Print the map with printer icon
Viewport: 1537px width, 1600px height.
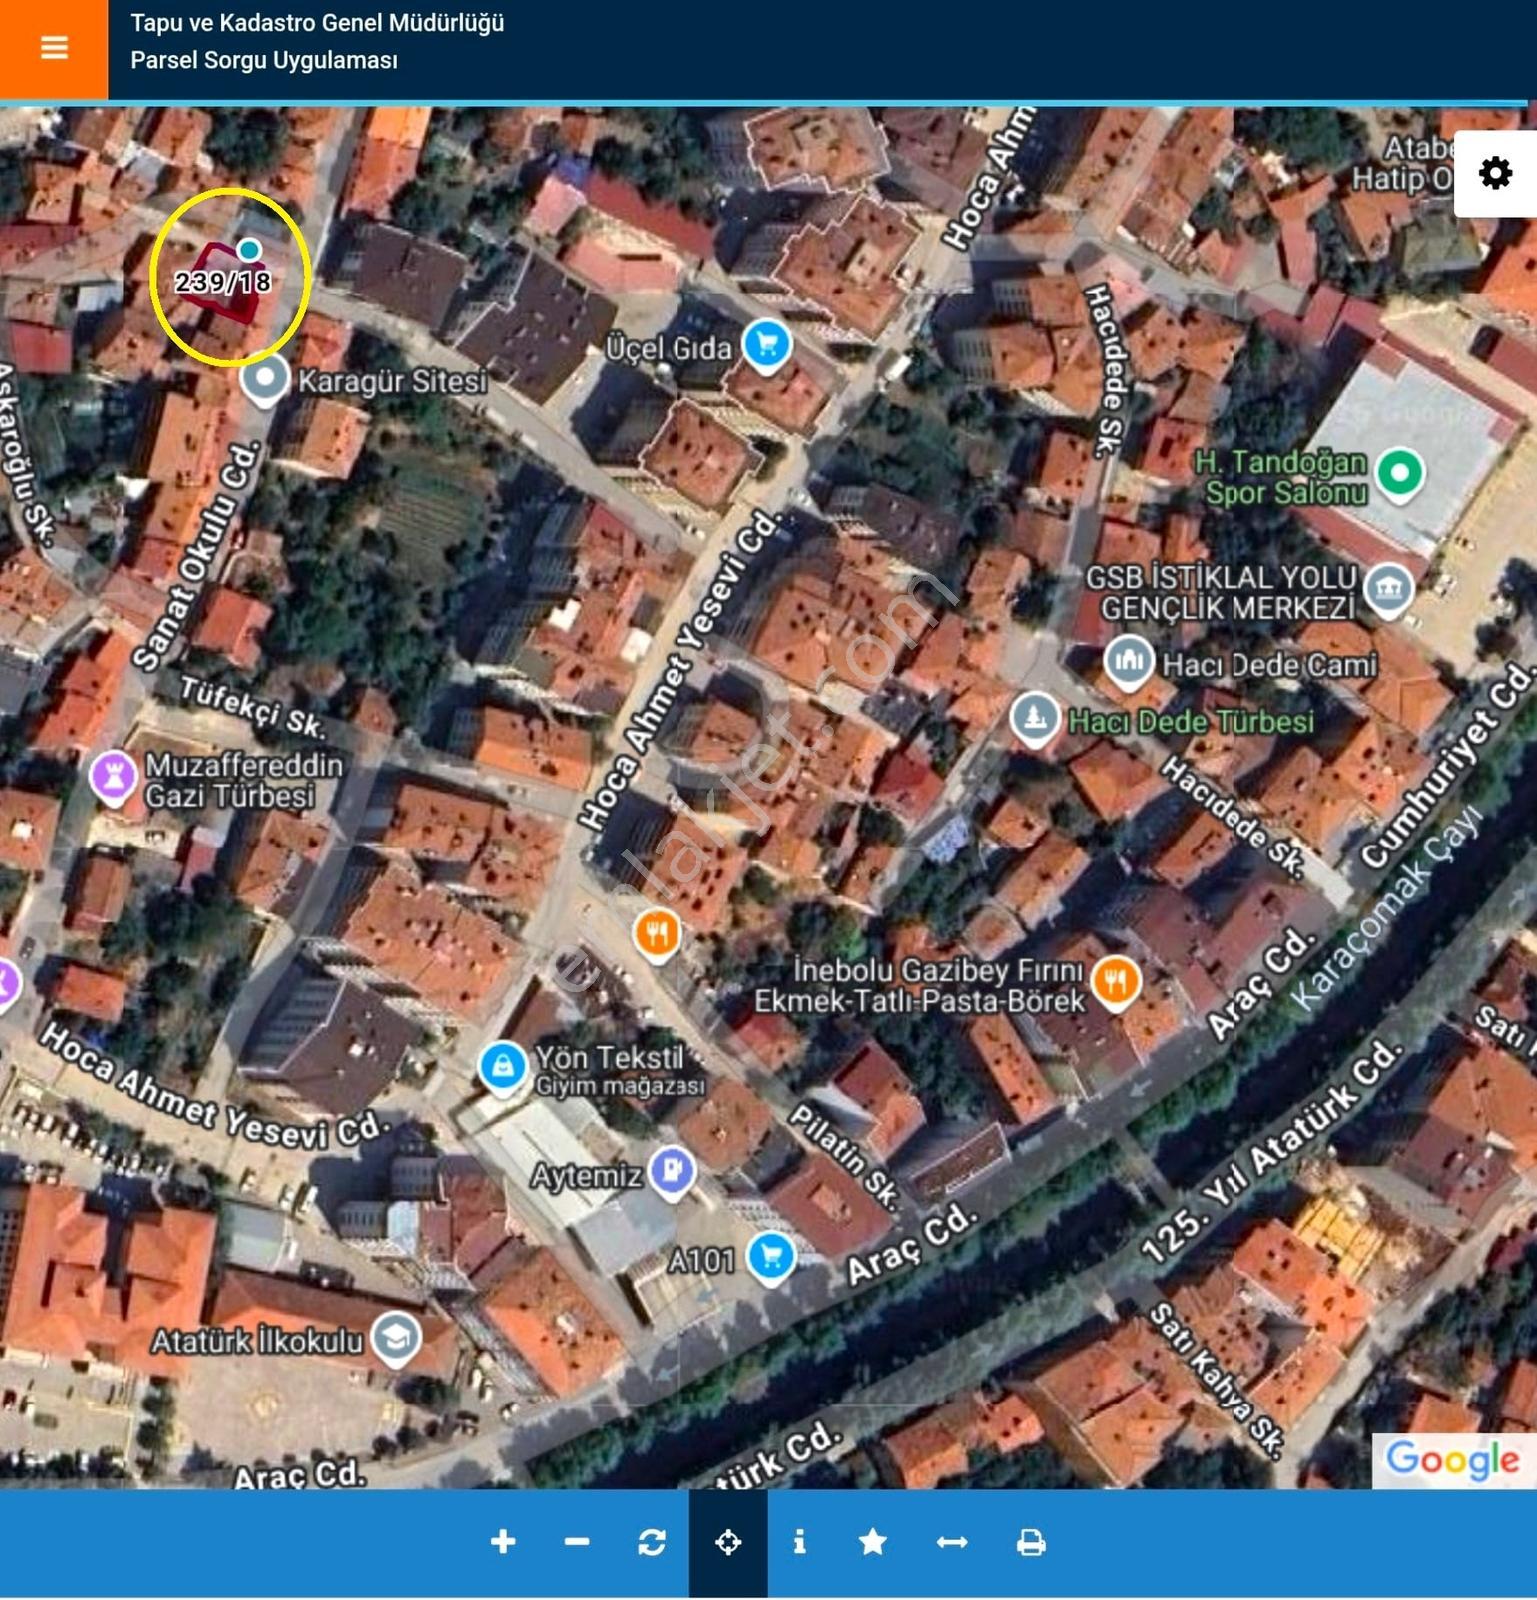tap(1031, 1542)
